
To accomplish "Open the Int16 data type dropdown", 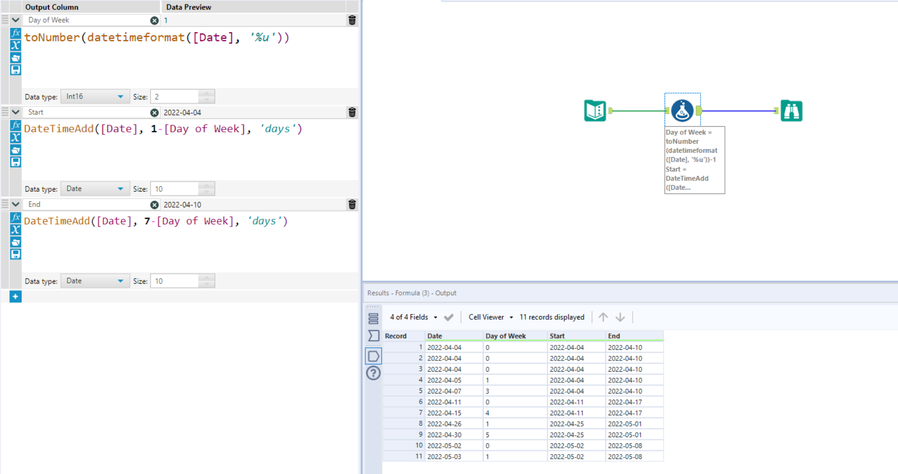I will (94, 97).
